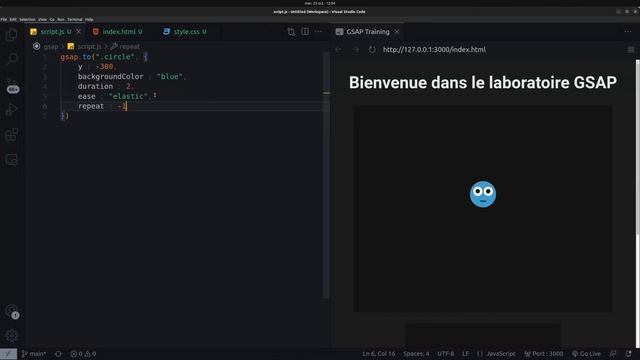640x360 pixels.
Task: Split the editor to the right
Action: pos(305,32)
